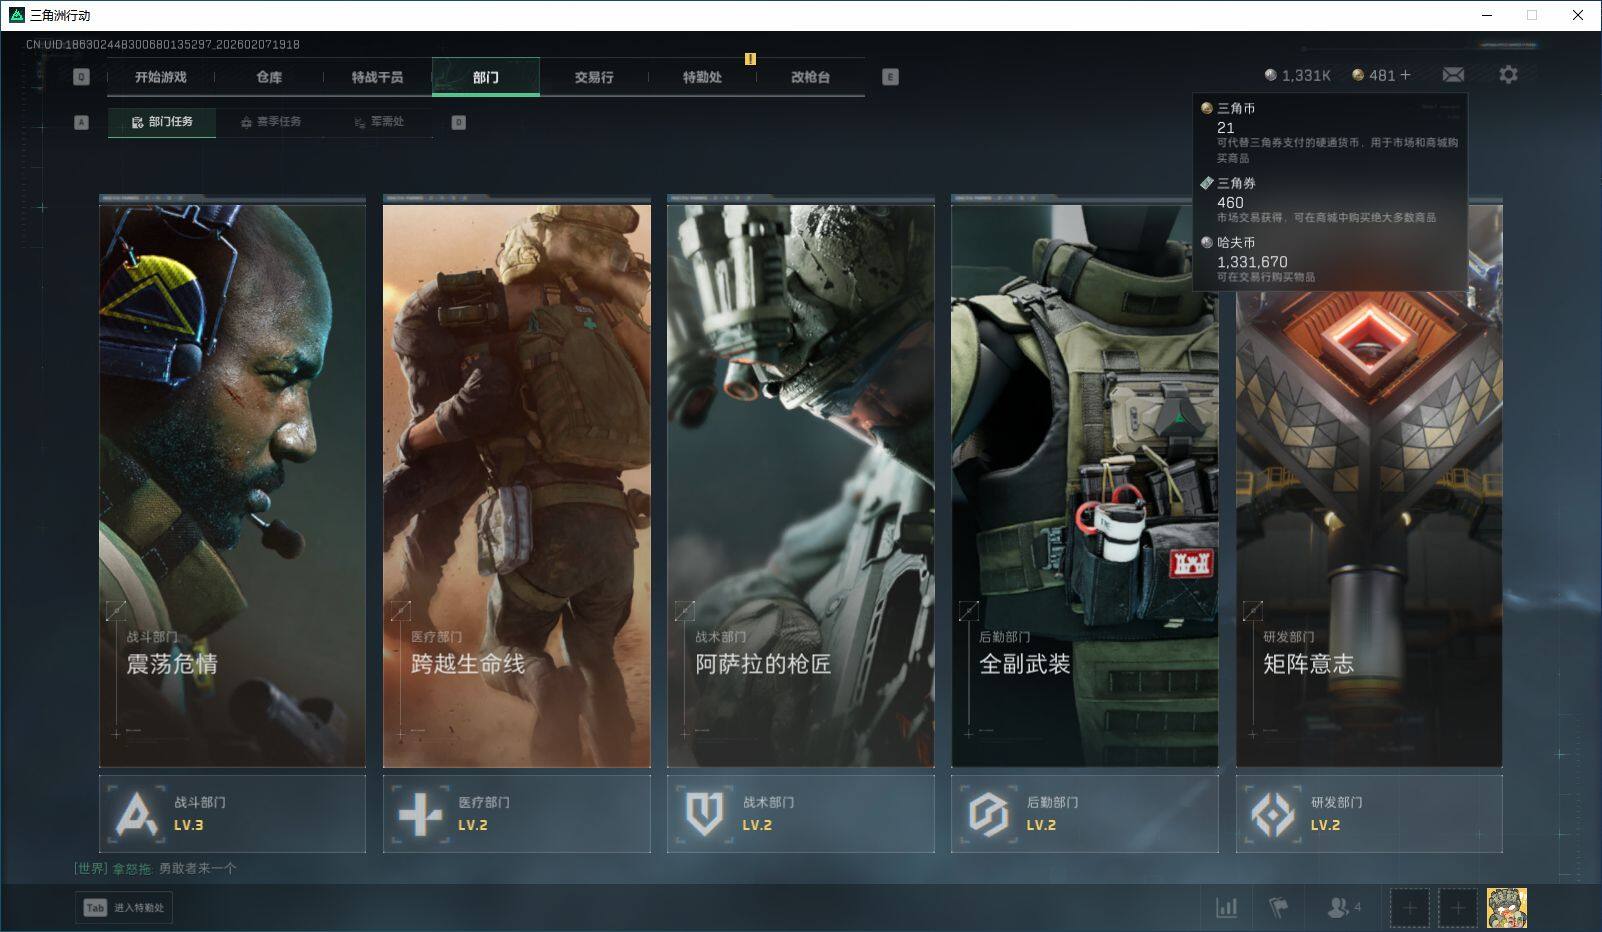This screenshot has width=1602, height=932.
Task: Select the 军需处 sub-tab
Action: [x=378, y=122]
